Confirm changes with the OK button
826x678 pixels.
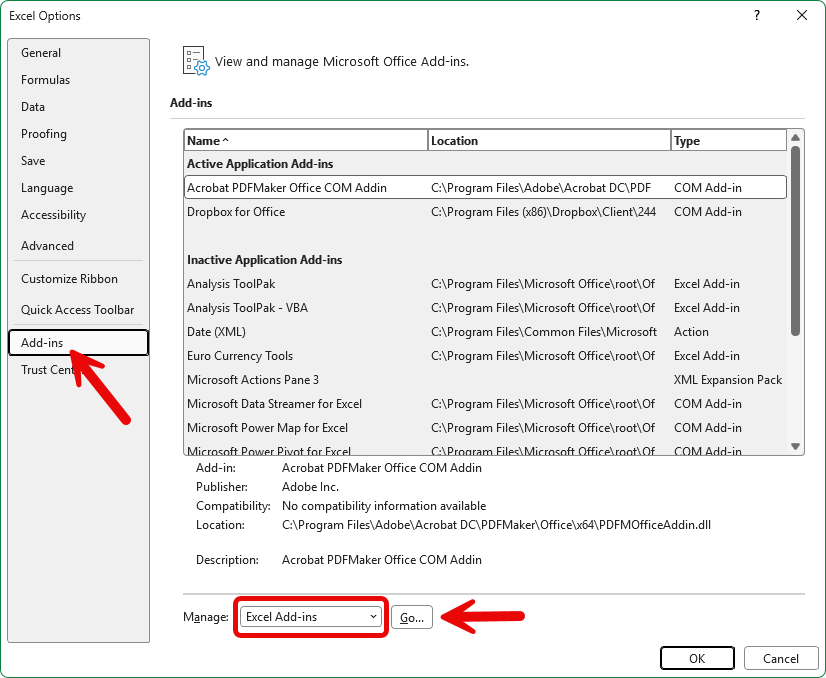point(697,658)
